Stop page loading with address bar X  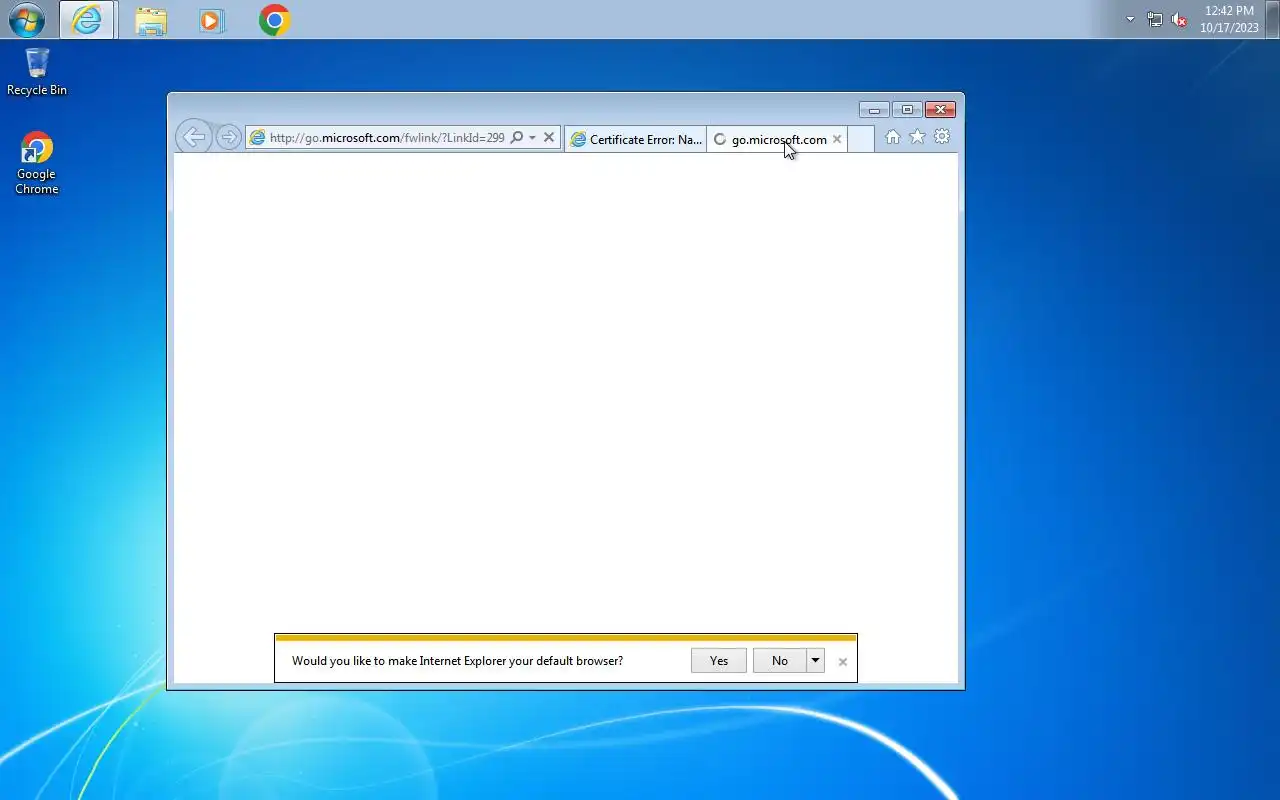coord(549,137)
